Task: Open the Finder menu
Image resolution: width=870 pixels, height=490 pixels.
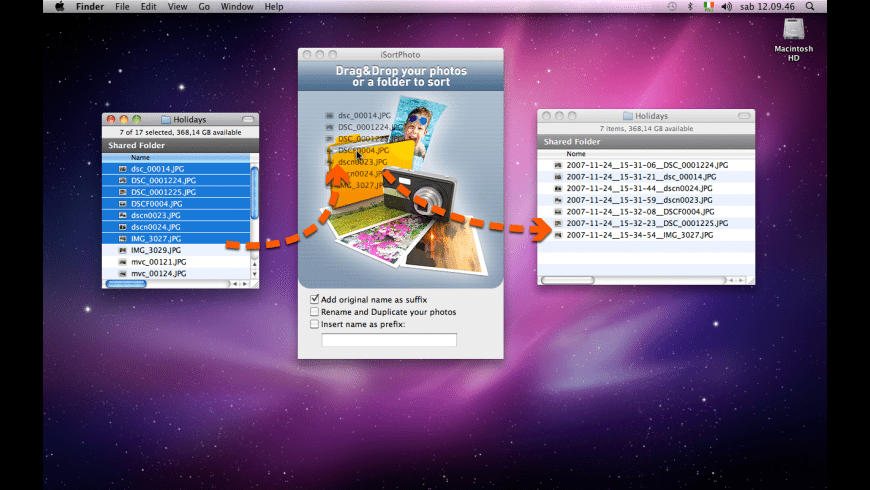Action: pos(89,7)
